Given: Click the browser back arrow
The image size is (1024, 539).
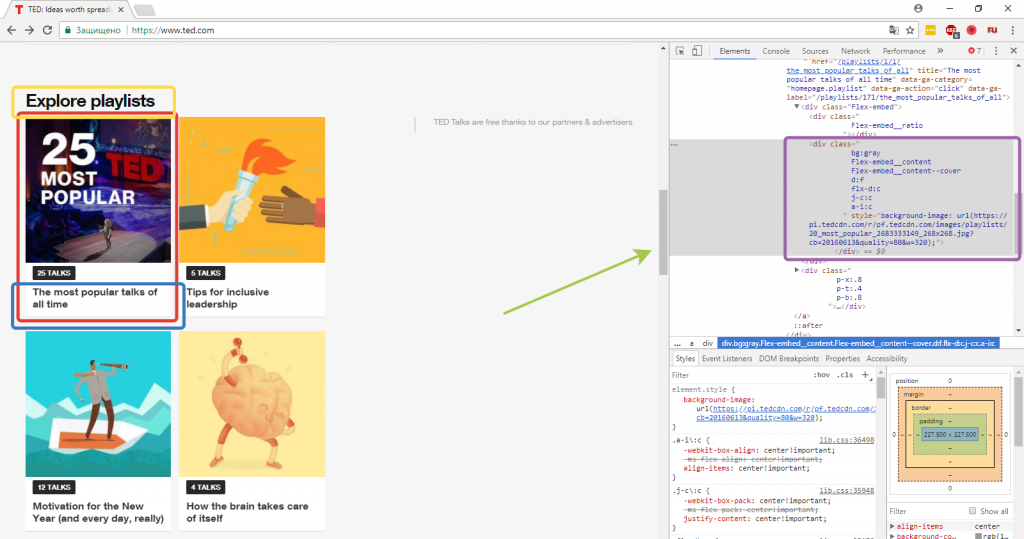Looking at the screenshot, I should click(12, 30).
